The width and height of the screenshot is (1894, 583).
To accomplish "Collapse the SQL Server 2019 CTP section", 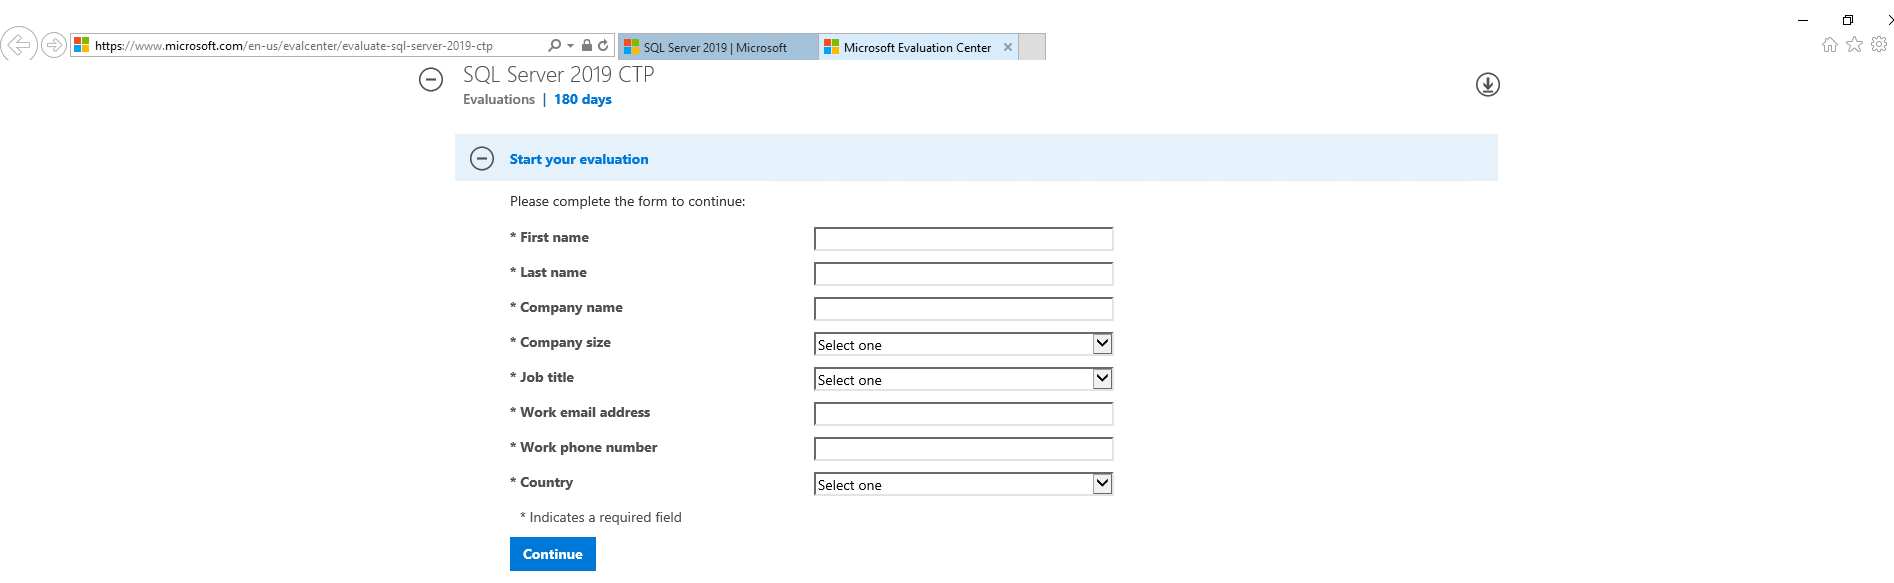I will click(x=431, y=80).
